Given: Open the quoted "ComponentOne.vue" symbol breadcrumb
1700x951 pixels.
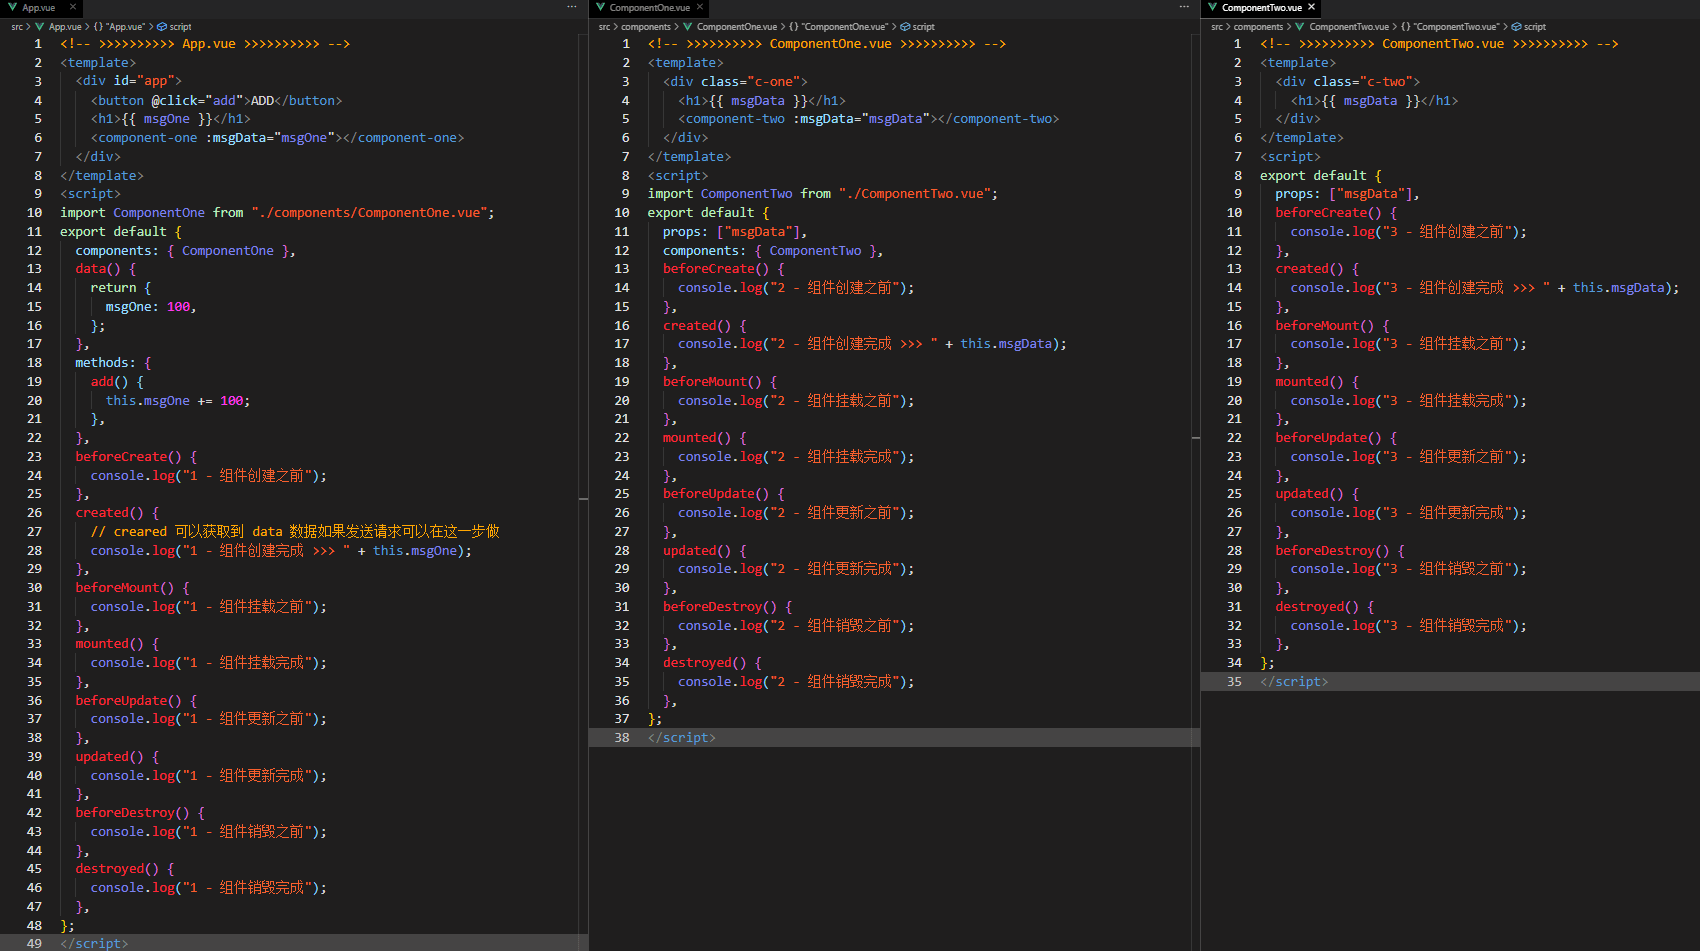Looking at the screenshot, I should coord(838,27).
